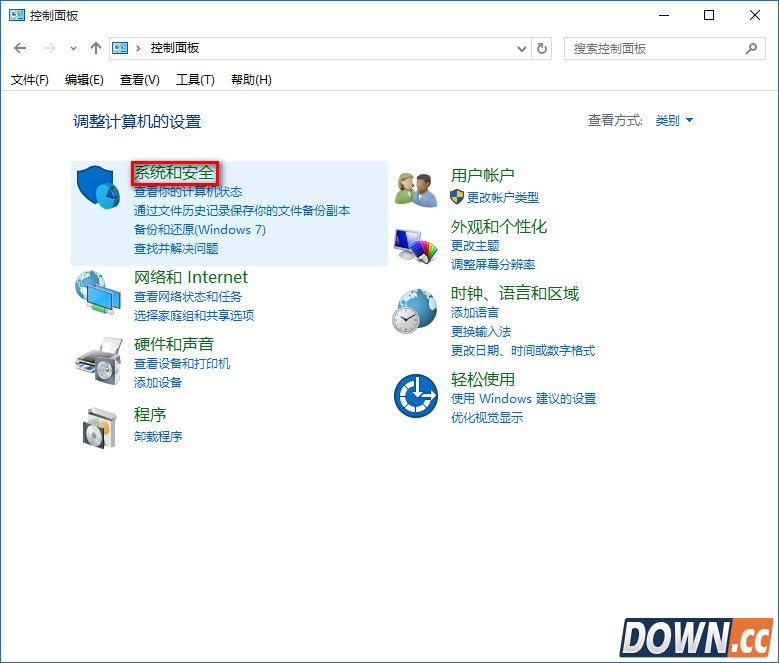The image size is (779, 663).
Task: Click the 控制面板 breadcrumb in address bar
Action: click(x=175, y=48)
